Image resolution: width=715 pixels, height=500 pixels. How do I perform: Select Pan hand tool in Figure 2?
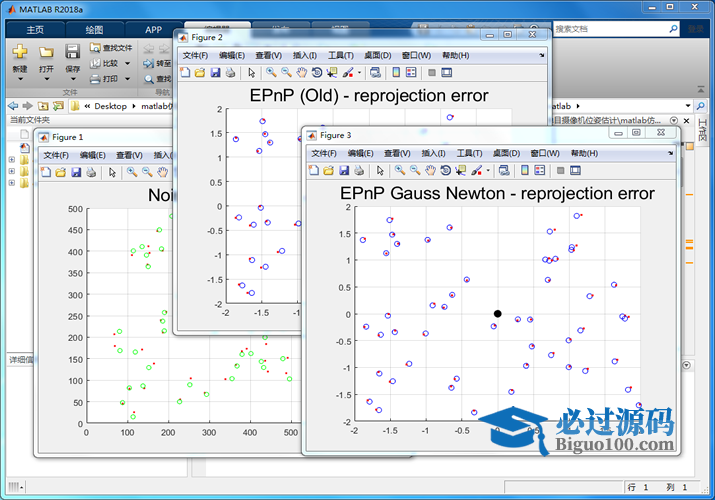[301, 72]
